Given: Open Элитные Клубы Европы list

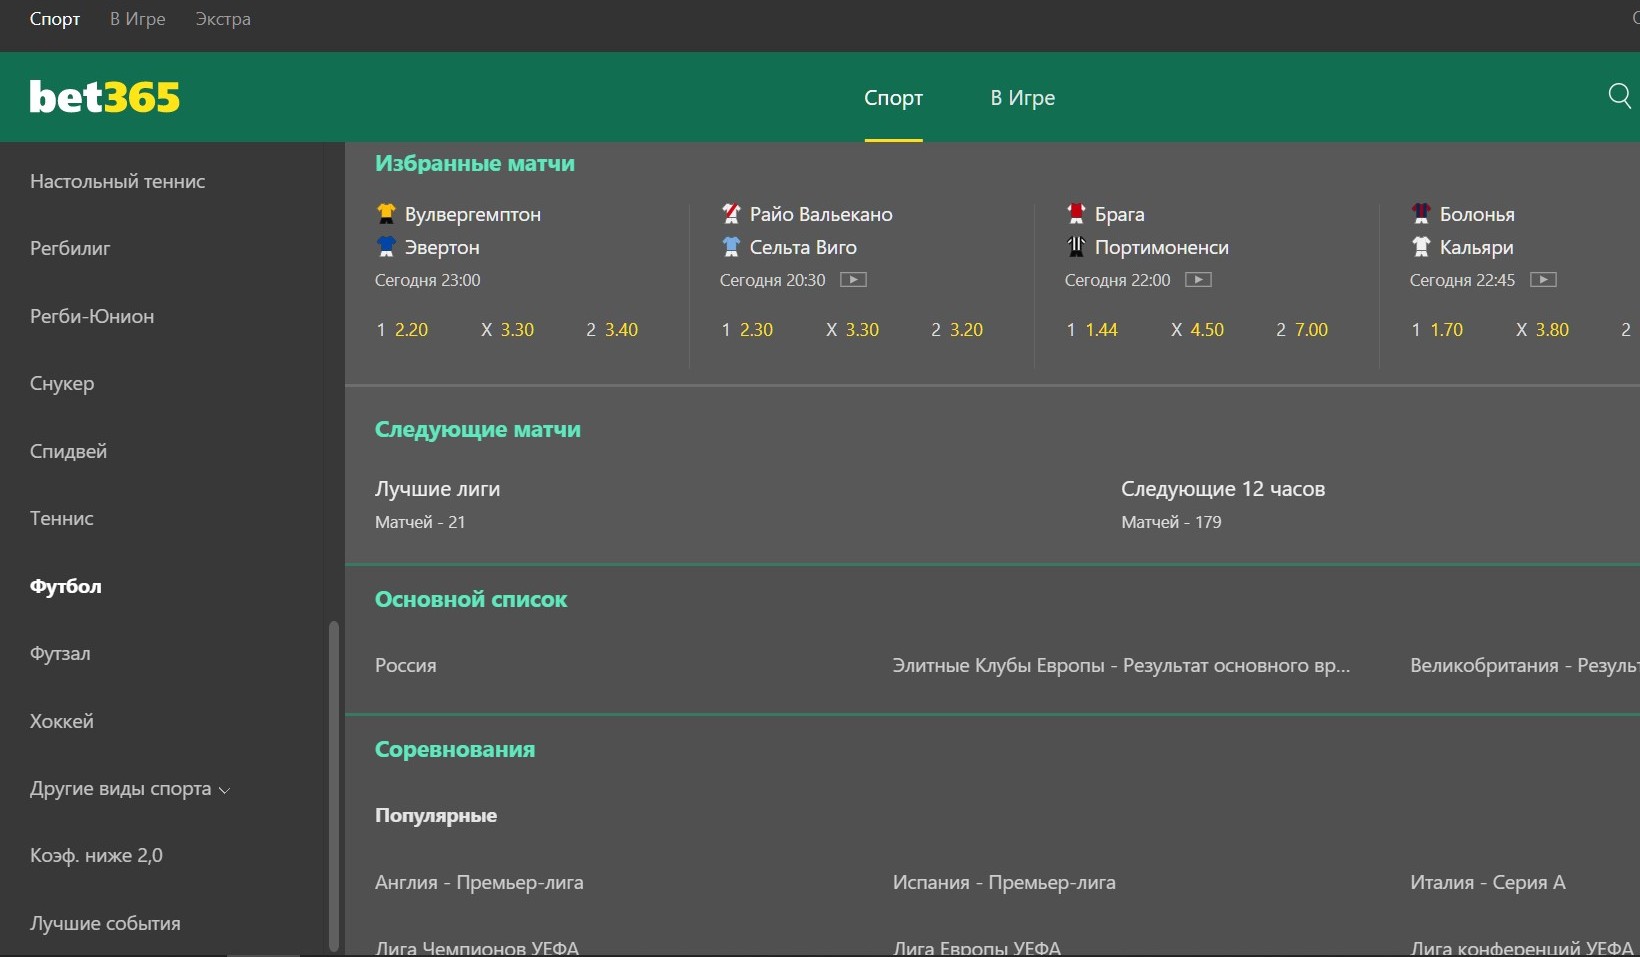Looking at the screenshot, I should point(1121,665).
